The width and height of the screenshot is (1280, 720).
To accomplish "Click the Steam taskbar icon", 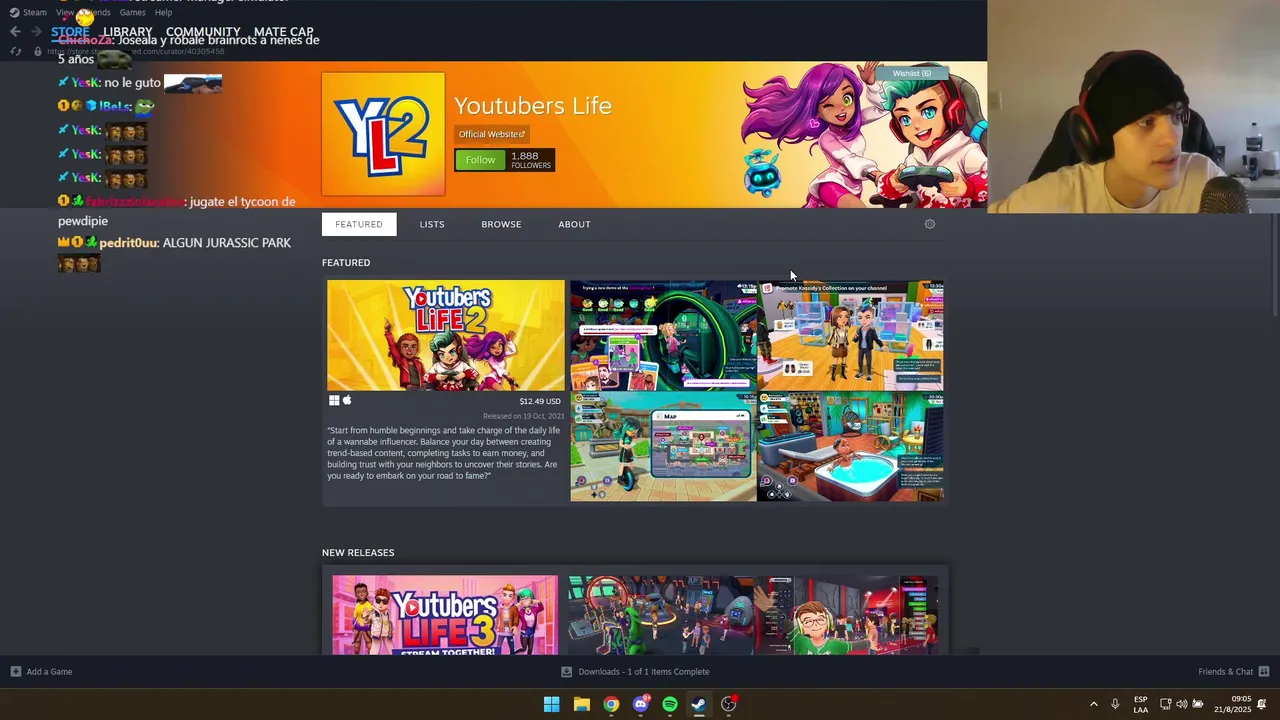I will click(699, 704).
